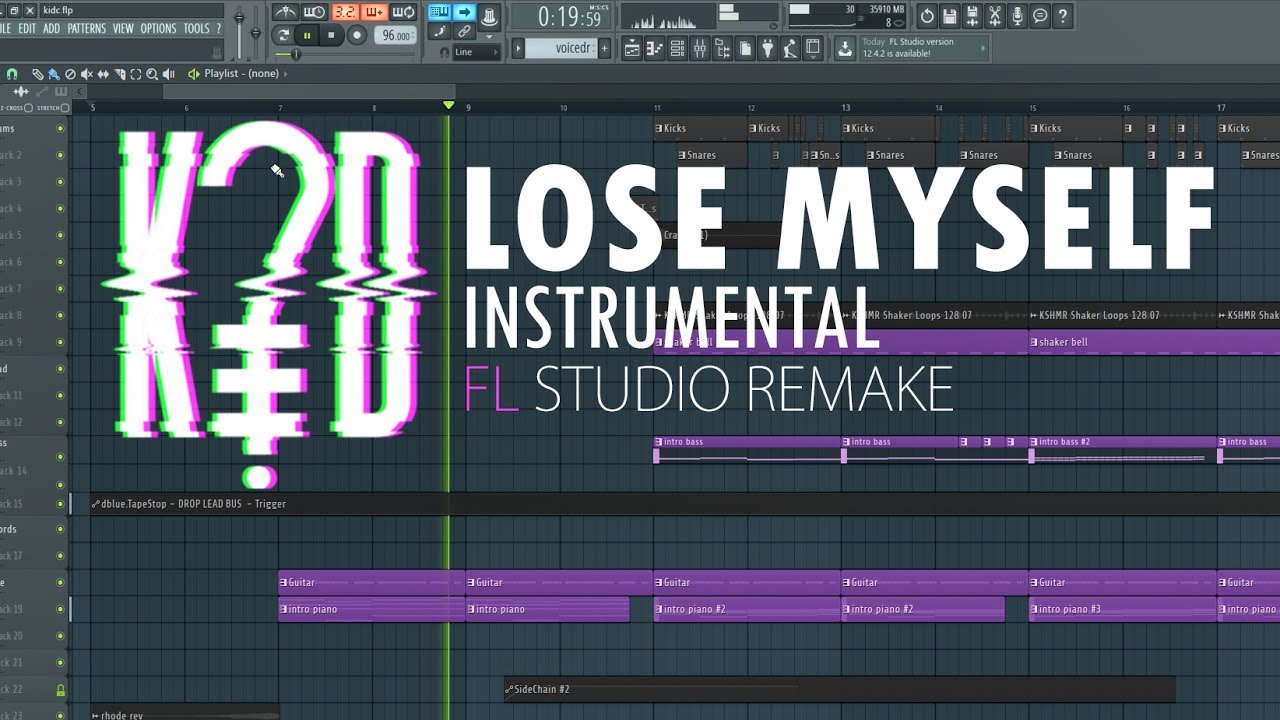This screenshot has height=720, width=1280.
Task: Expand arrow below main volume knob
Action: [488, 37]
